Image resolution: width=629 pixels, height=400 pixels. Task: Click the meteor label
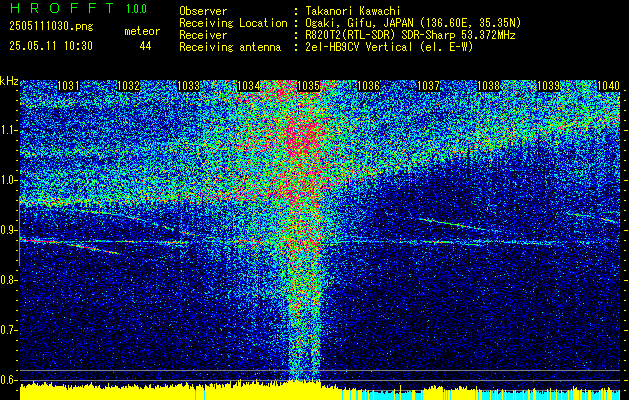[142, 31]
